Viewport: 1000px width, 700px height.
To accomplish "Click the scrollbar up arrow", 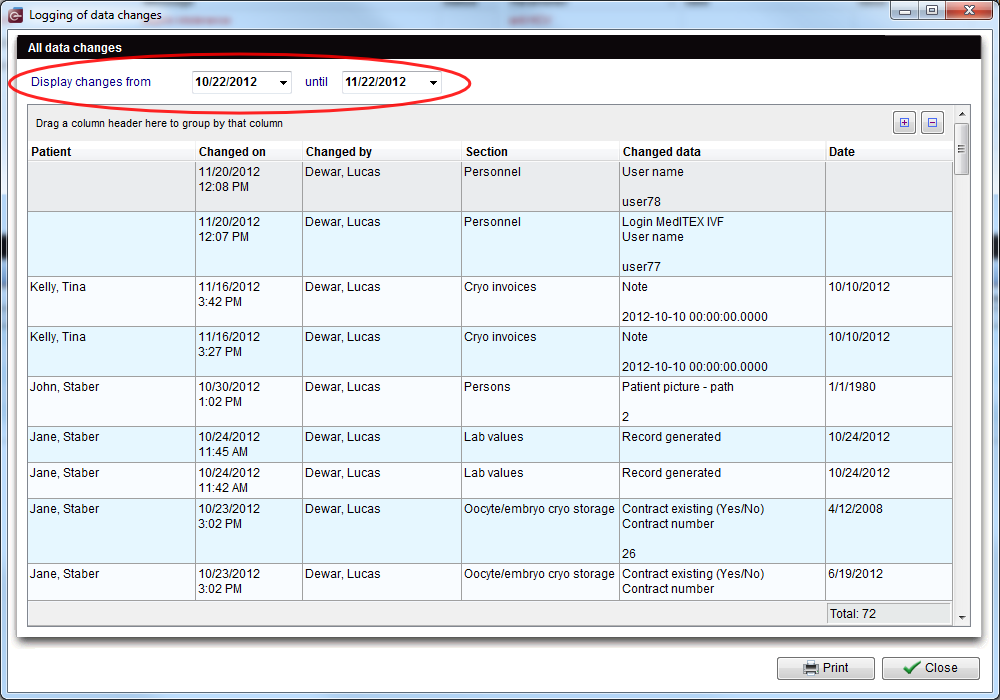I will coord(962,114).
